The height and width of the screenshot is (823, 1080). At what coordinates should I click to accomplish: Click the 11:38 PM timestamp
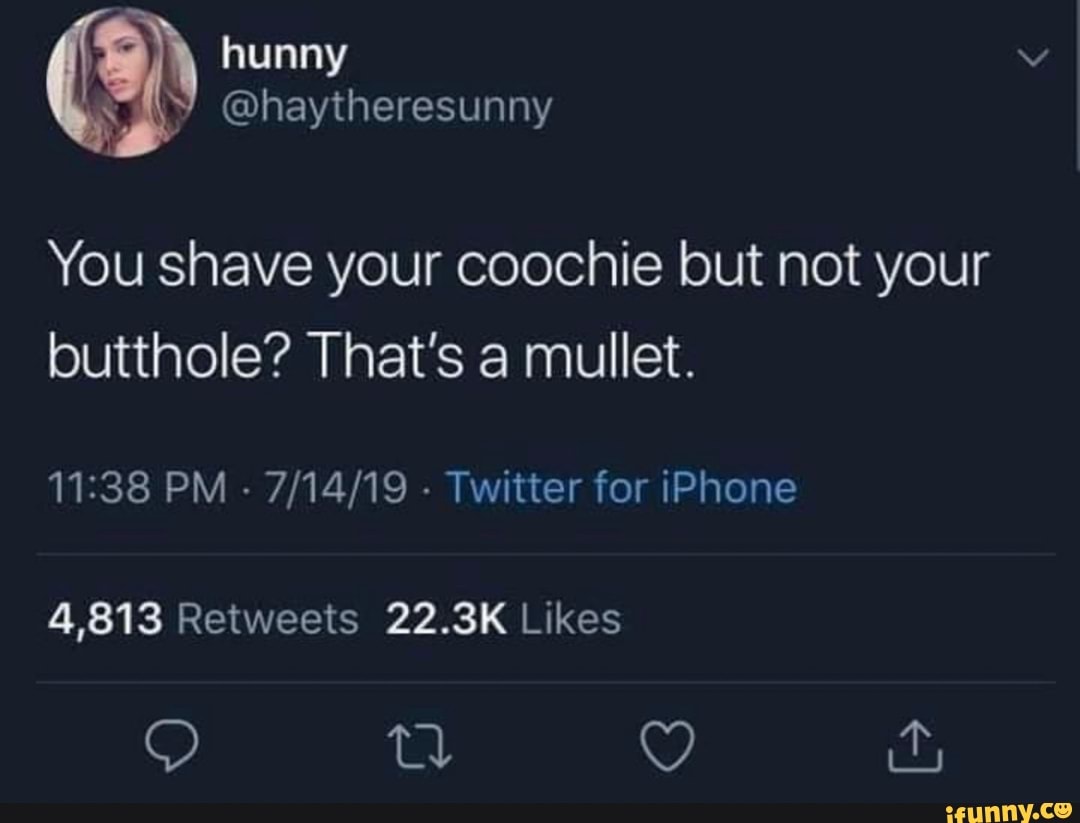(x=137, y=488)
